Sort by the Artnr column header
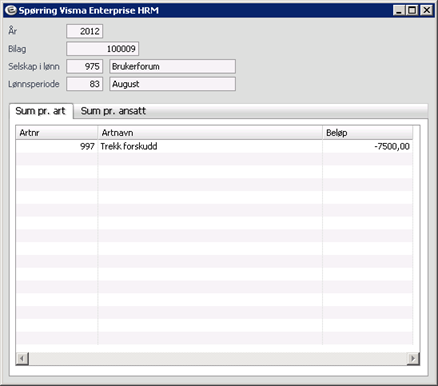 [x=57, y=133]
